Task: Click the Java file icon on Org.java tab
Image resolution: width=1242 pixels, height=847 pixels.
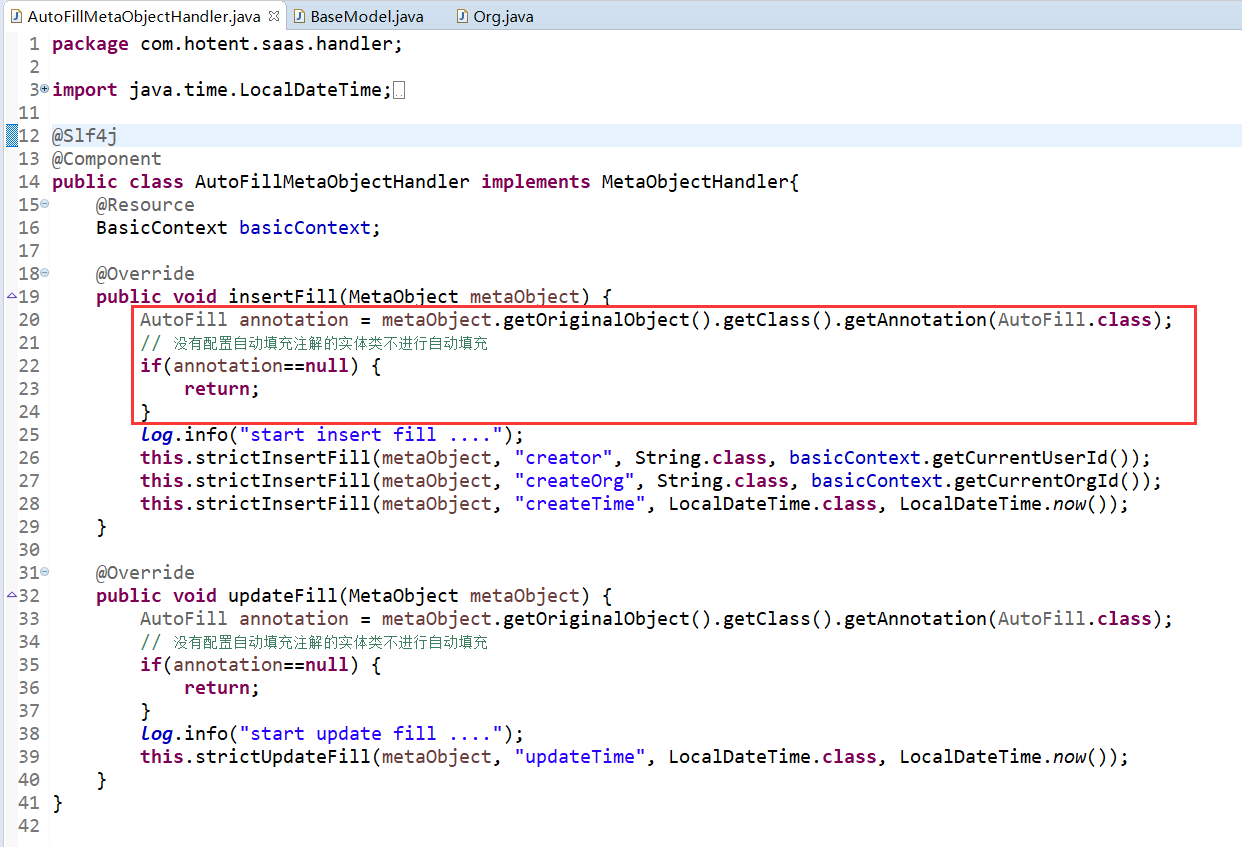Action: pyautogui.click(x=462, y=17)
